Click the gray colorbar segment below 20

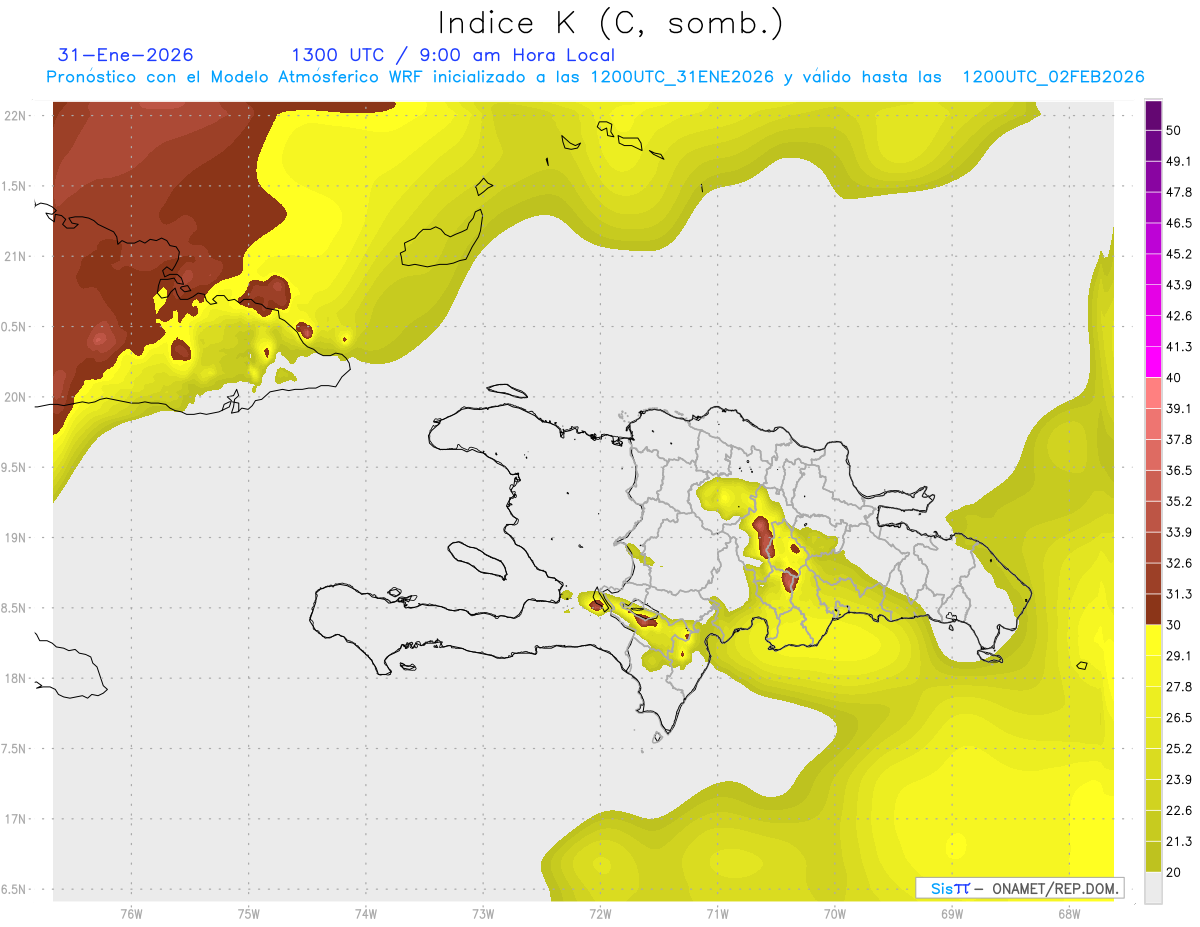coord(1153,887)
